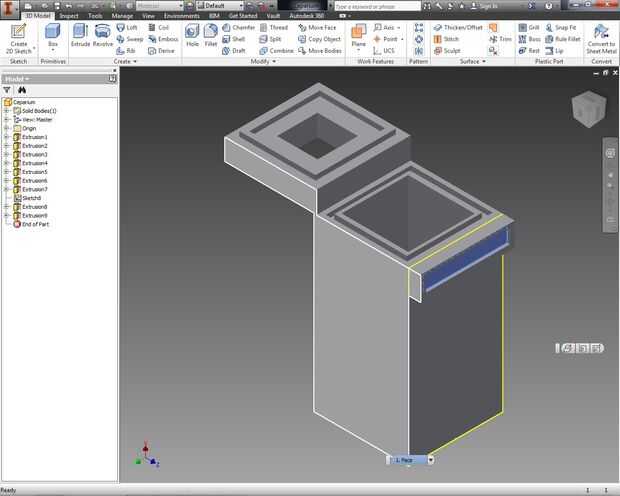The width and height of the screenshot is (620, 496).
Task: Choose Thicken/Offset surface tool
Action: coord(458,27)
